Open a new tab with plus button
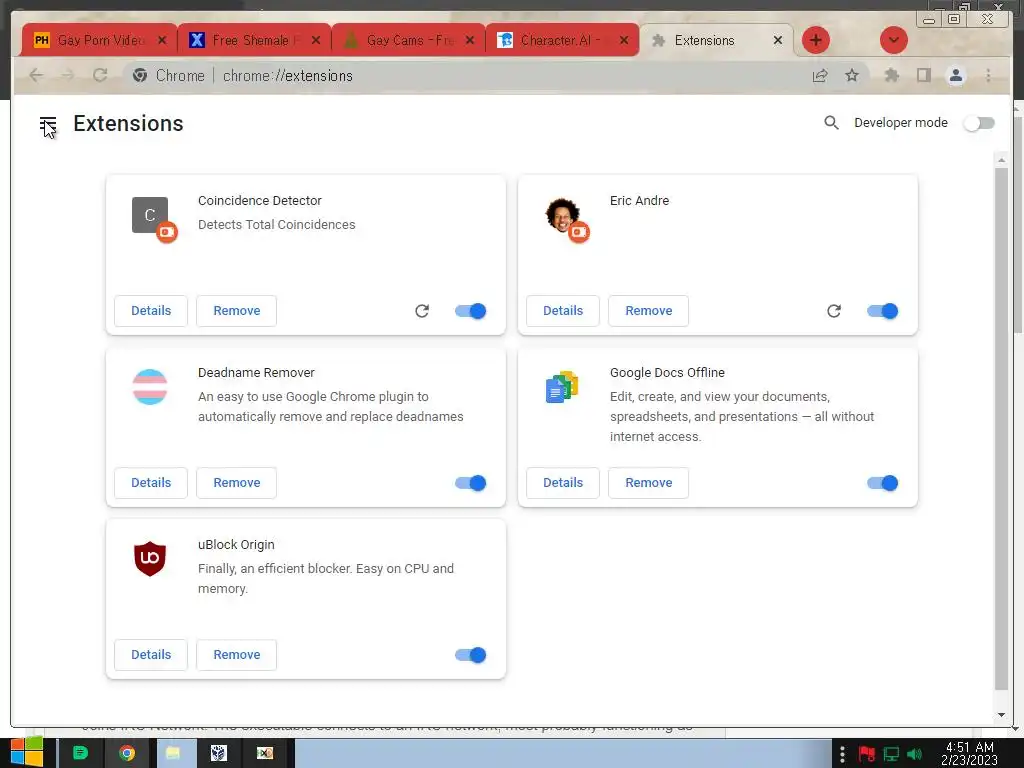 [816, 40]
